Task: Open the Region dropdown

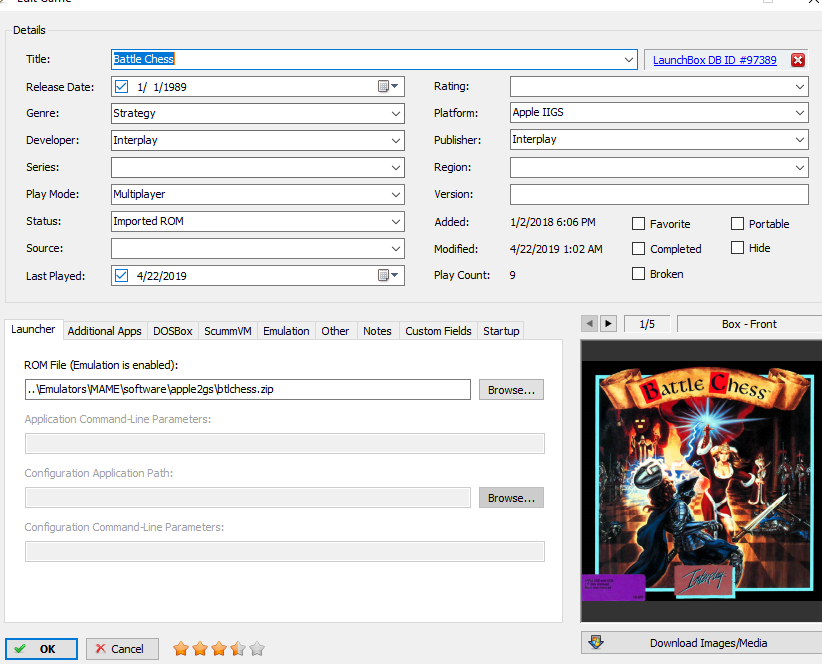Action: pos(799,168)
